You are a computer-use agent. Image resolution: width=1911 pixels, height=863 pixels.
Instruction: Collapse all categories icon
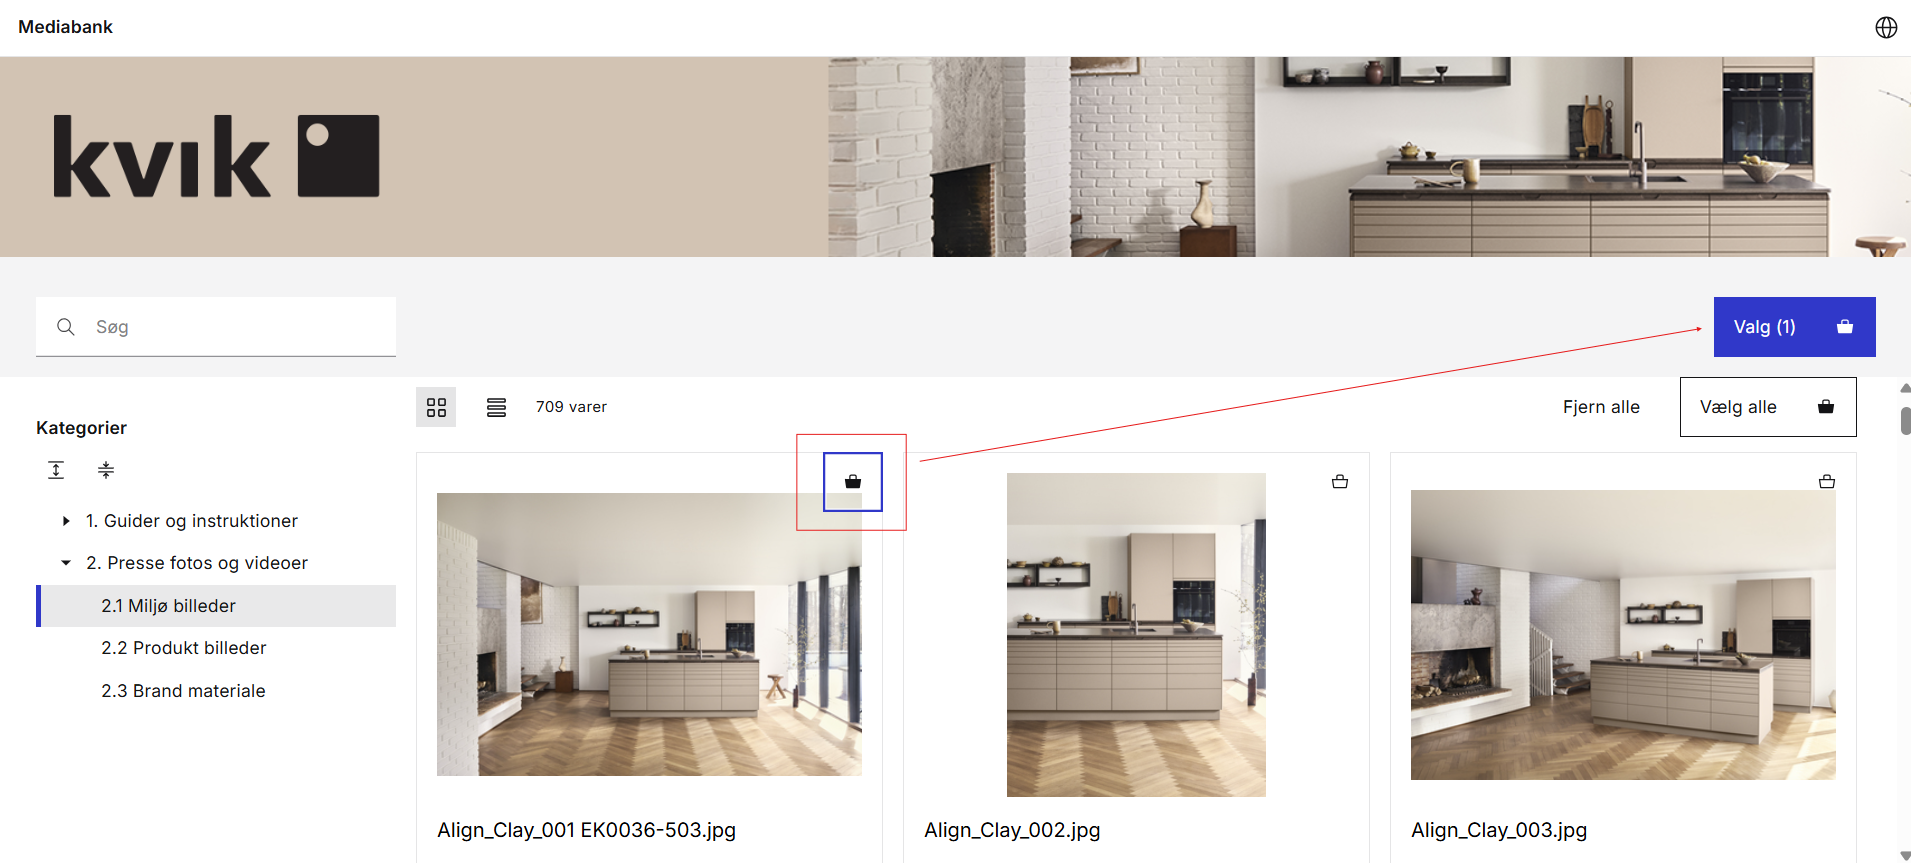coord(106,470)
